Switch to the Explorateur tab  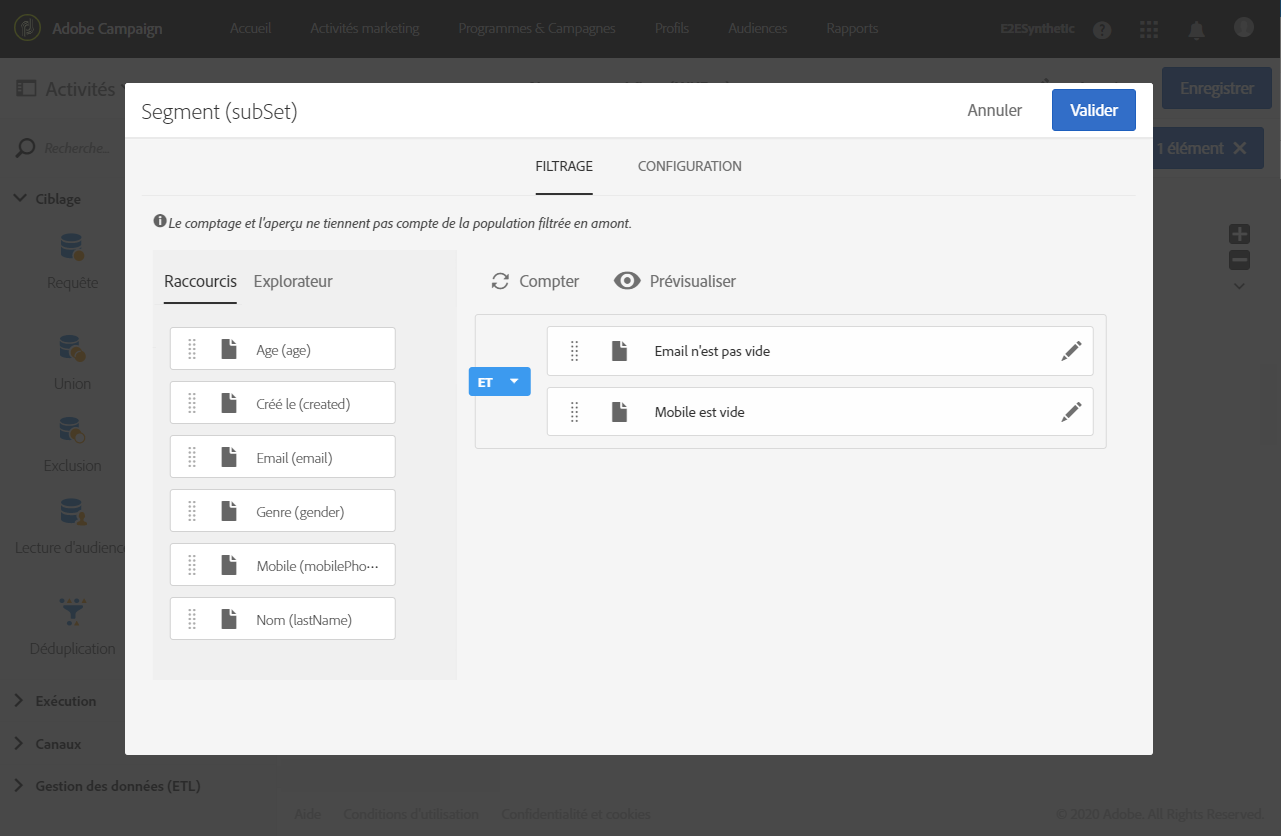[293, 281]
